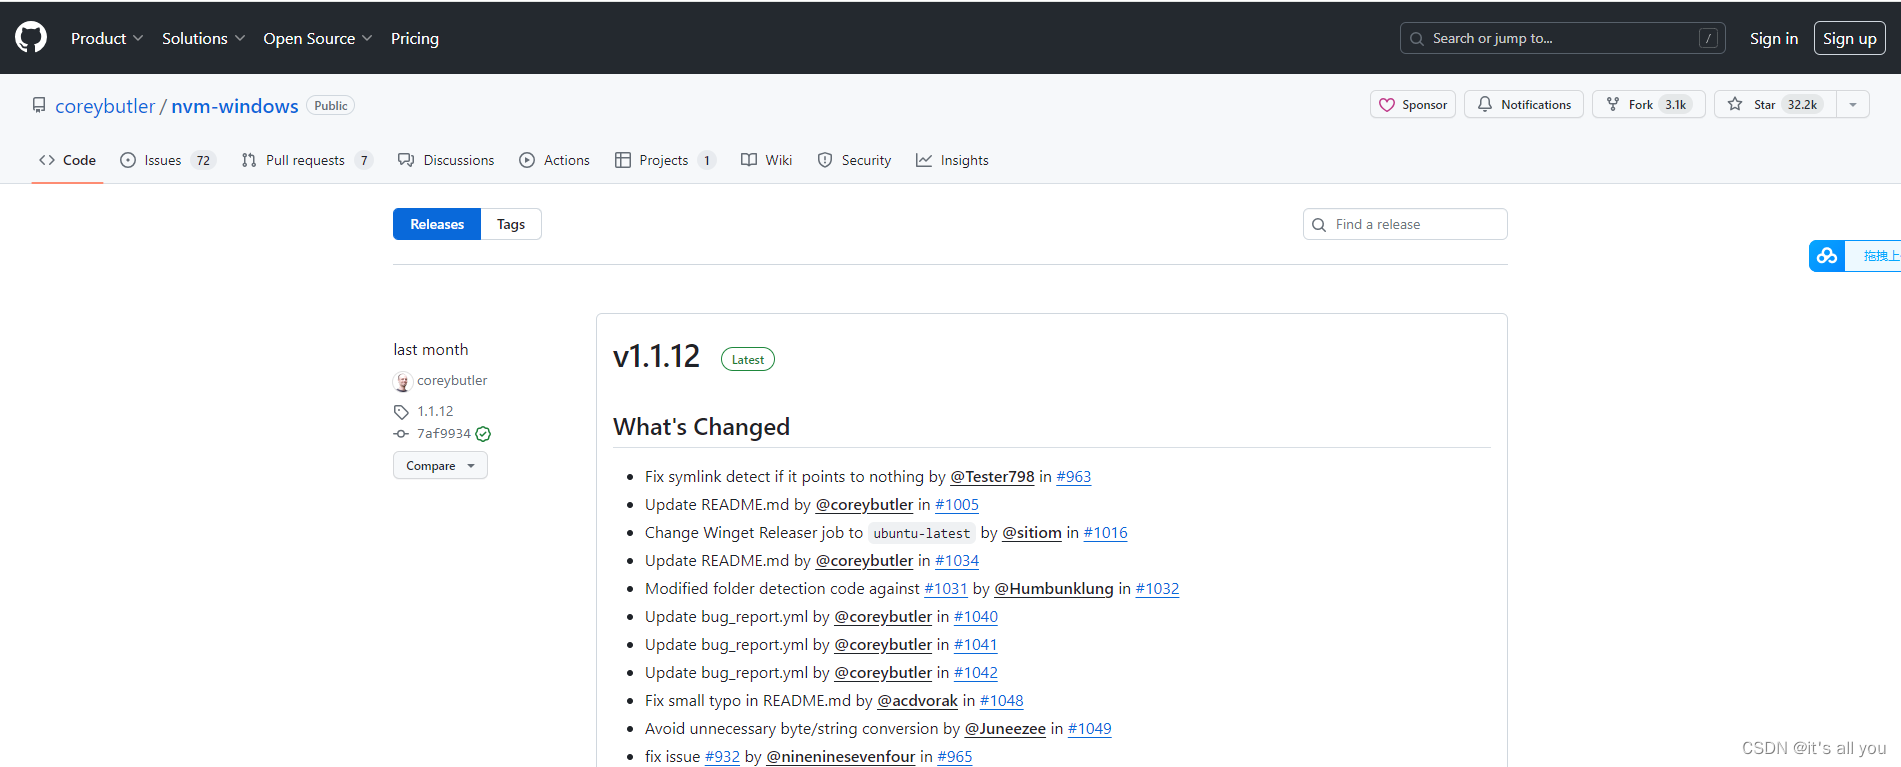1901x767 pixels.
Task: Open the v1.1.12 release title
Action: coord(656,356)
